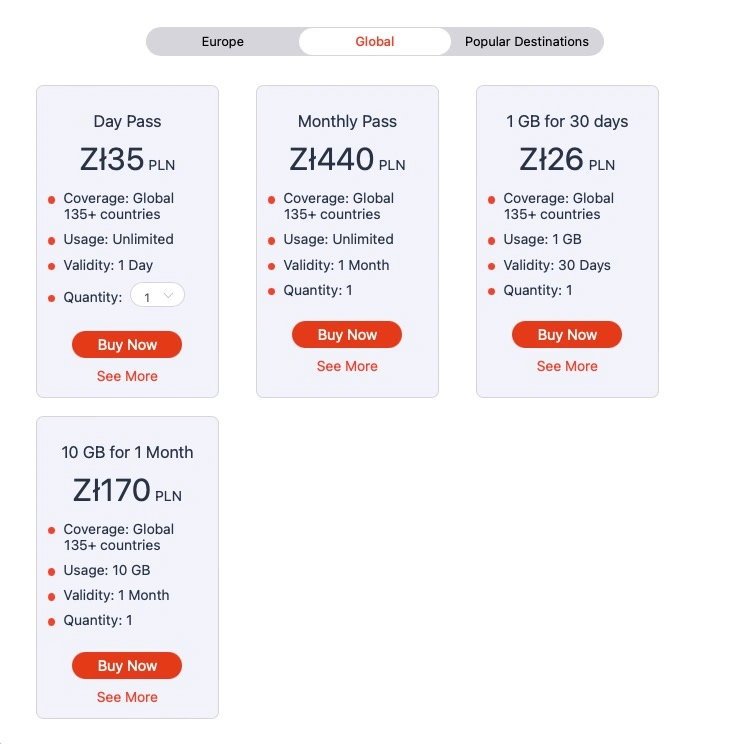Open the Day Pass quantity dropdown

(x=157, y=297)
